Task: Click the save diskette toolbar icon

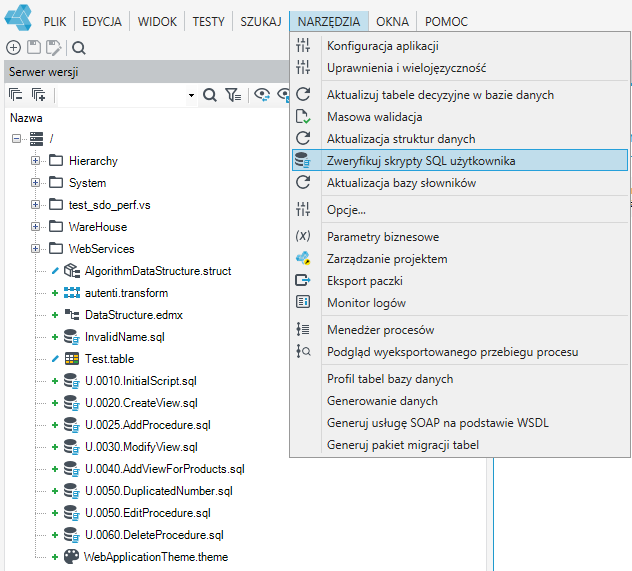Action: tap(34, 48)
